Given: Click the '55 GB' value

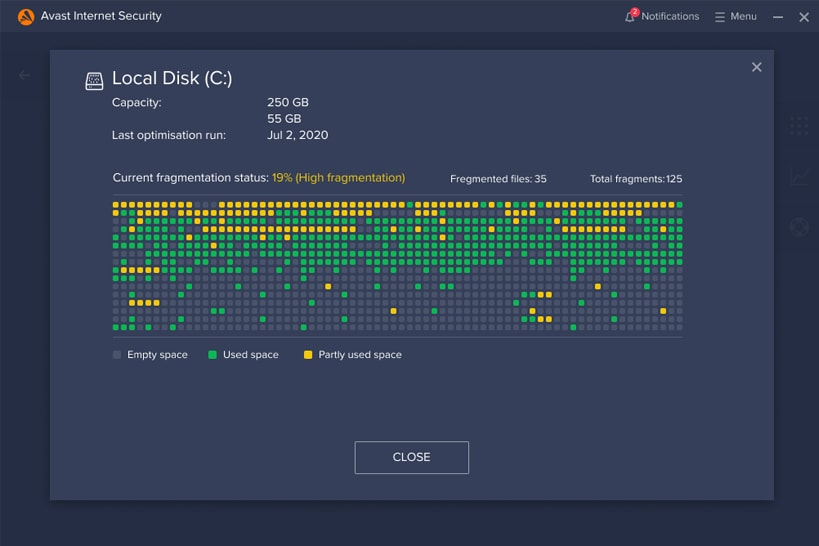Looking at the screenshot, I should coord(284,119).
